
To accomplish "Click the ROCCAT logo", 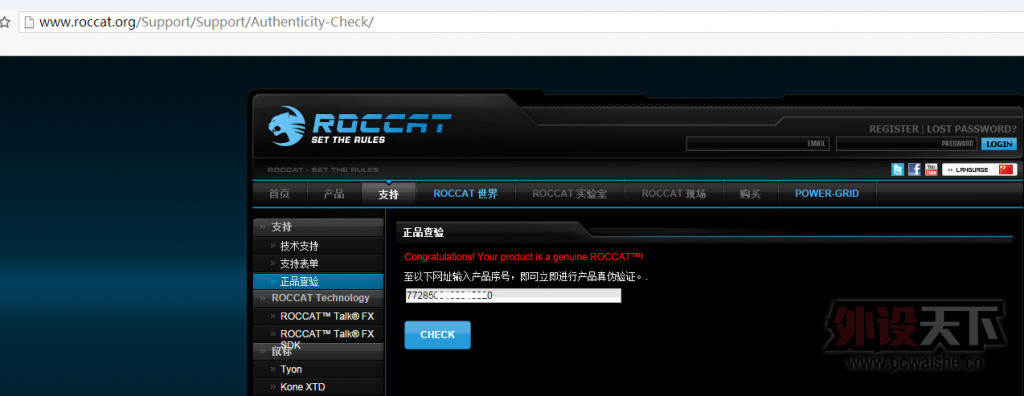I will (359, 126).
